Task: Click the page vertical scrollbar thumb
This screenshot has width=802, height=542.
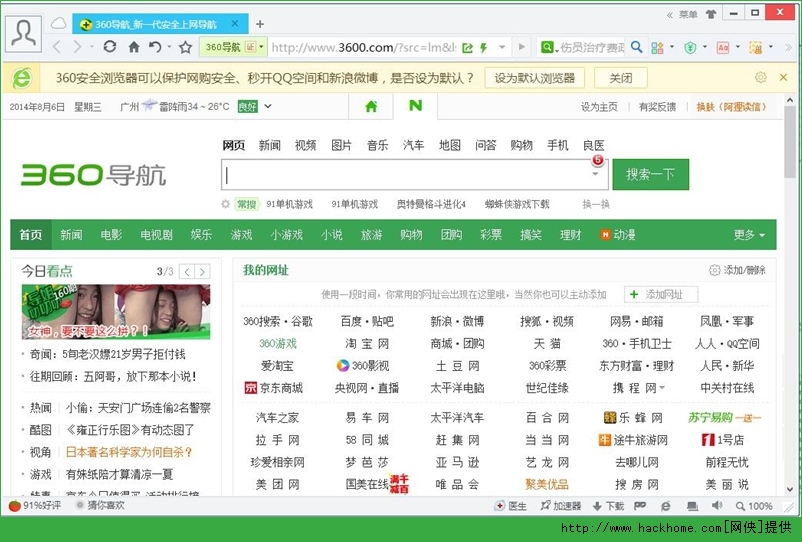Action: coord(789,142)
